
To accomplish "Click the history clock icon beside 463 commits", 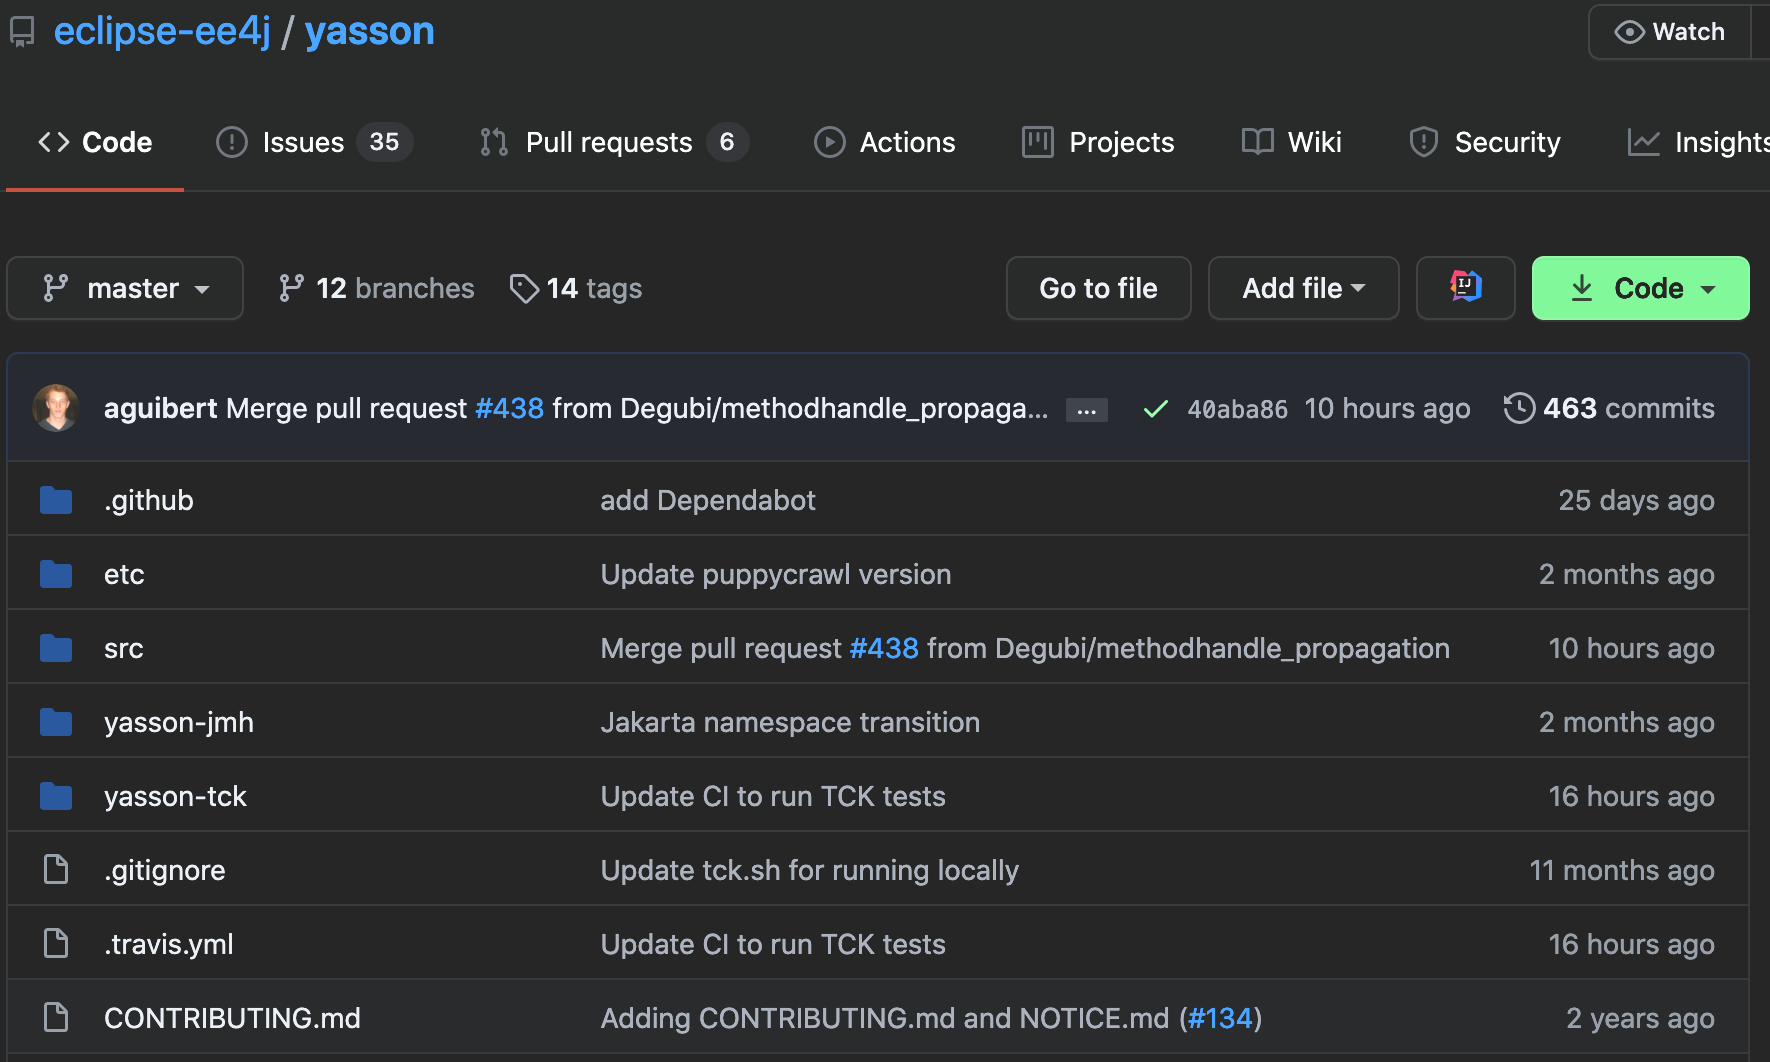I will click(1519, 408).
